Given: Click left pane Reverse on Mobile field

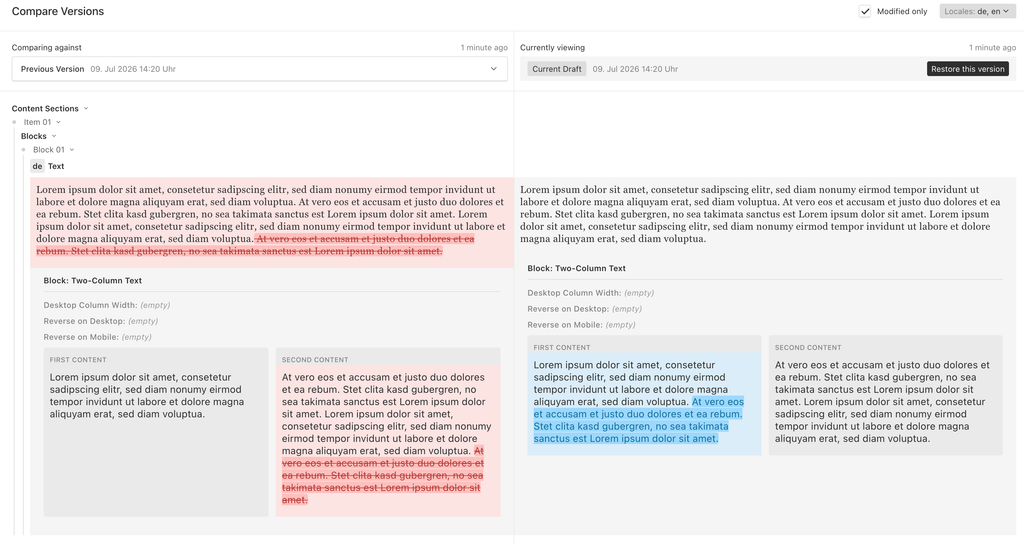Looking at the screenshot, I should click(97, 337).
